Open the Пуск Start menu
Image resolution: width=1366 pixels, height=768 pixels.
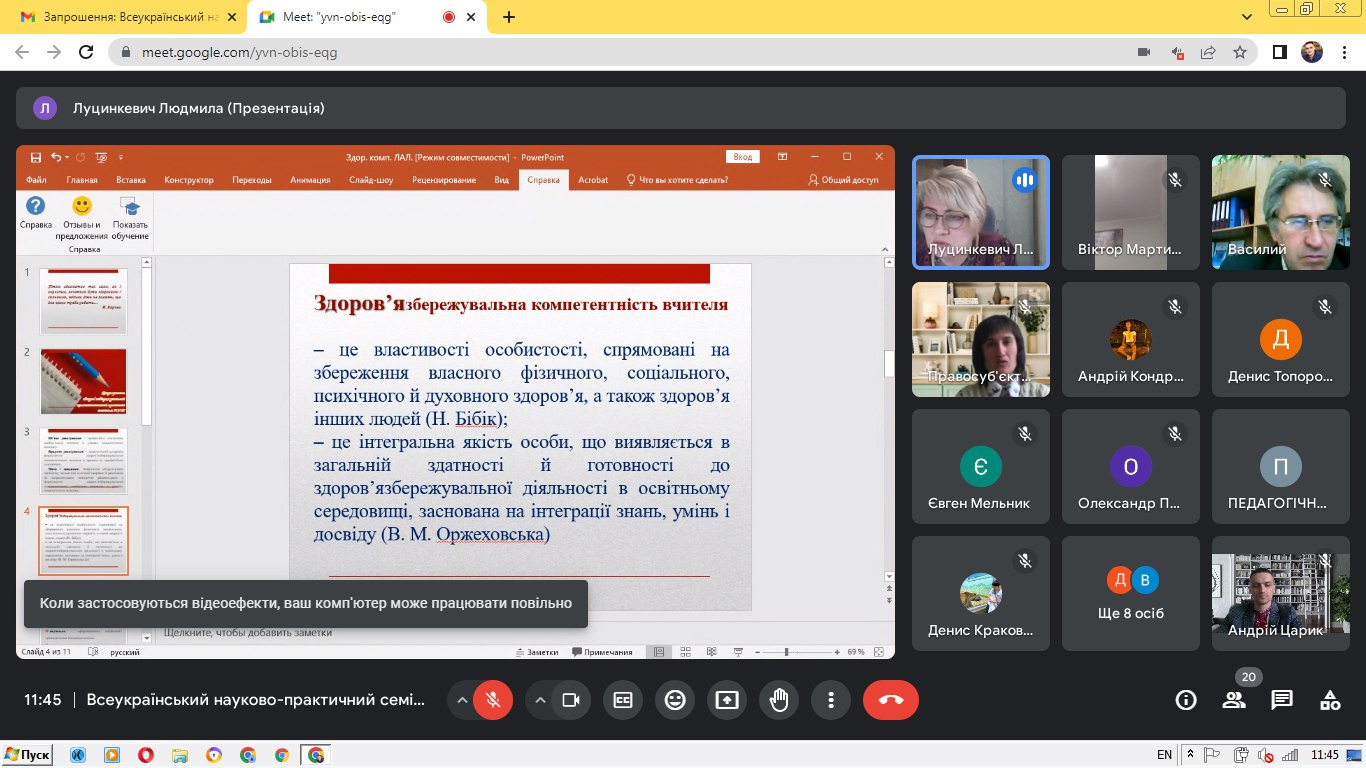click(27, 755)
